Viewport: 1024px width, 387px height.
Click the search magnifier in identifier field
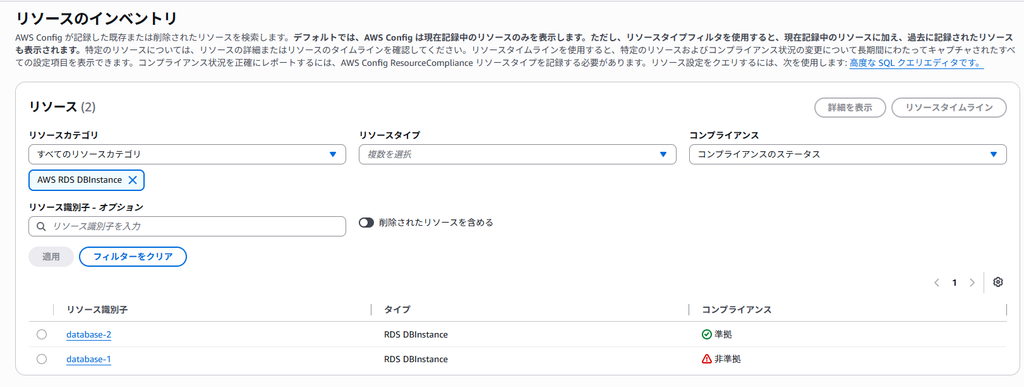tap(41, 226)
